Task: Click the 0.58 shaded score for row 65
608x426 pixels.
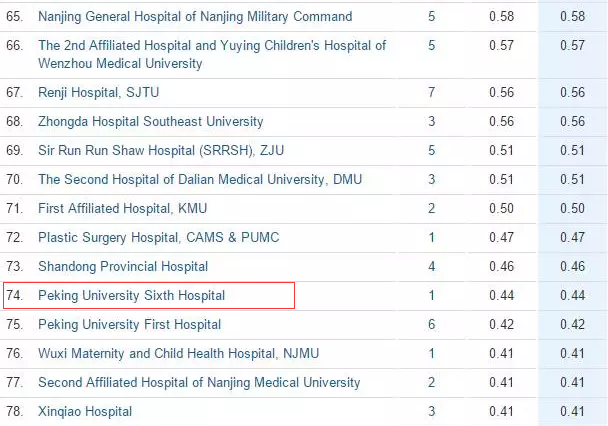Action: point(572,17)
